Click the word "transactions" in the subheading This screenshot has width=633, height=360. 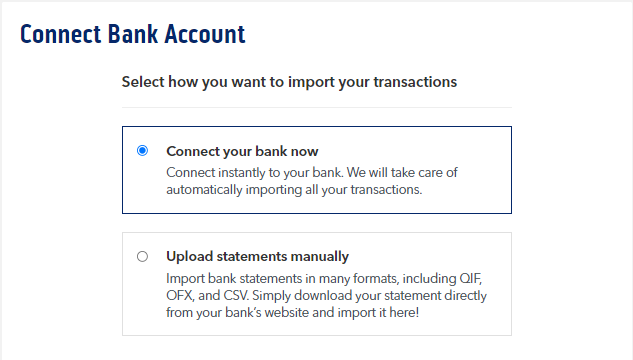(415, 82)
